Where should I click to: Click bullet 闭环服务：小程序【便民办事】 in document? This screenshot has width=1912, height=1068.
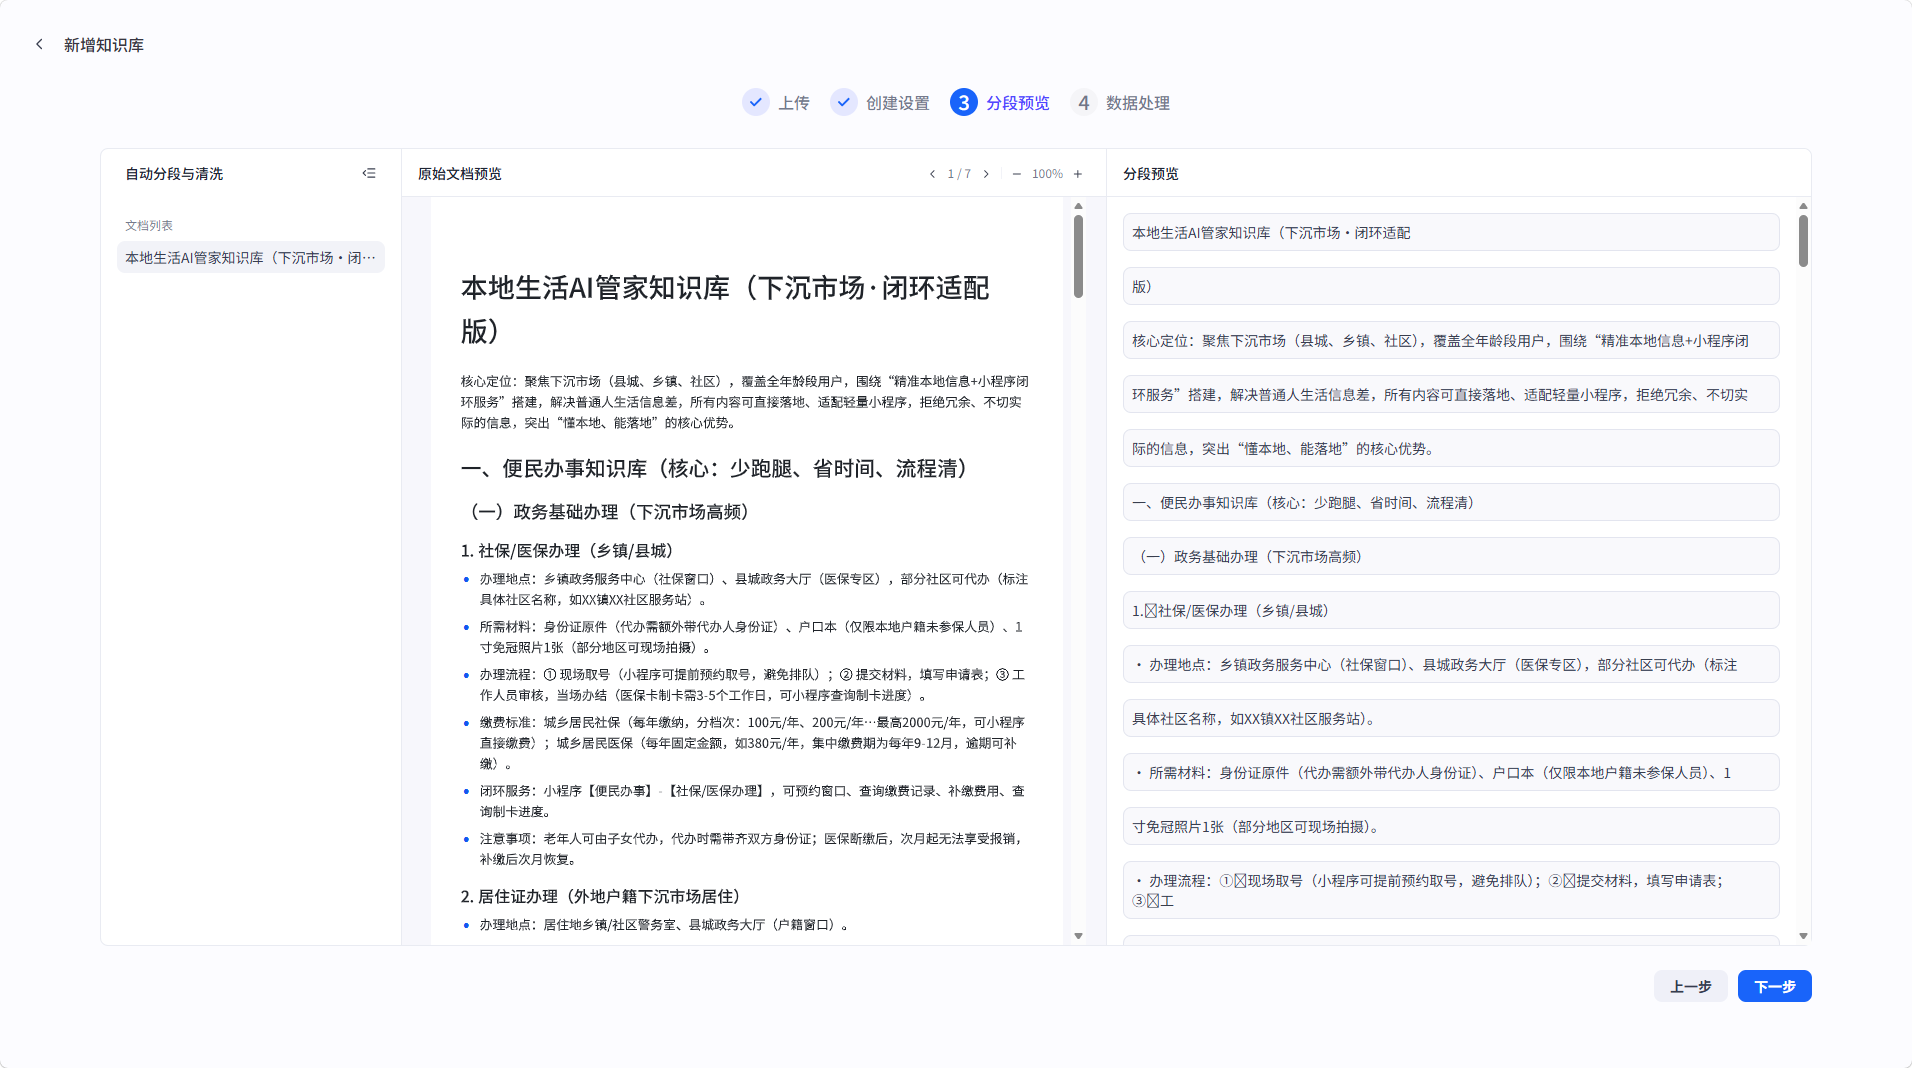(752, 801)
